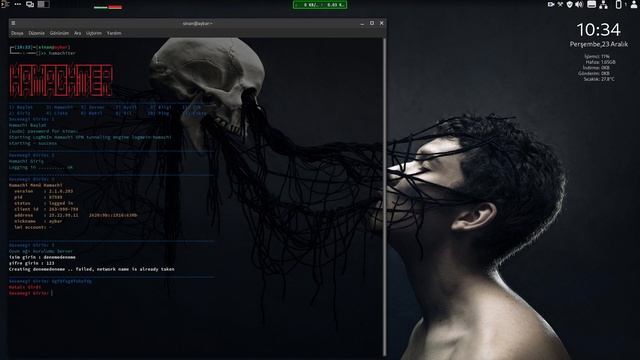Open the Düzenle menu
The height and width of the screenshot is (360, 640).
click(36, 33)
